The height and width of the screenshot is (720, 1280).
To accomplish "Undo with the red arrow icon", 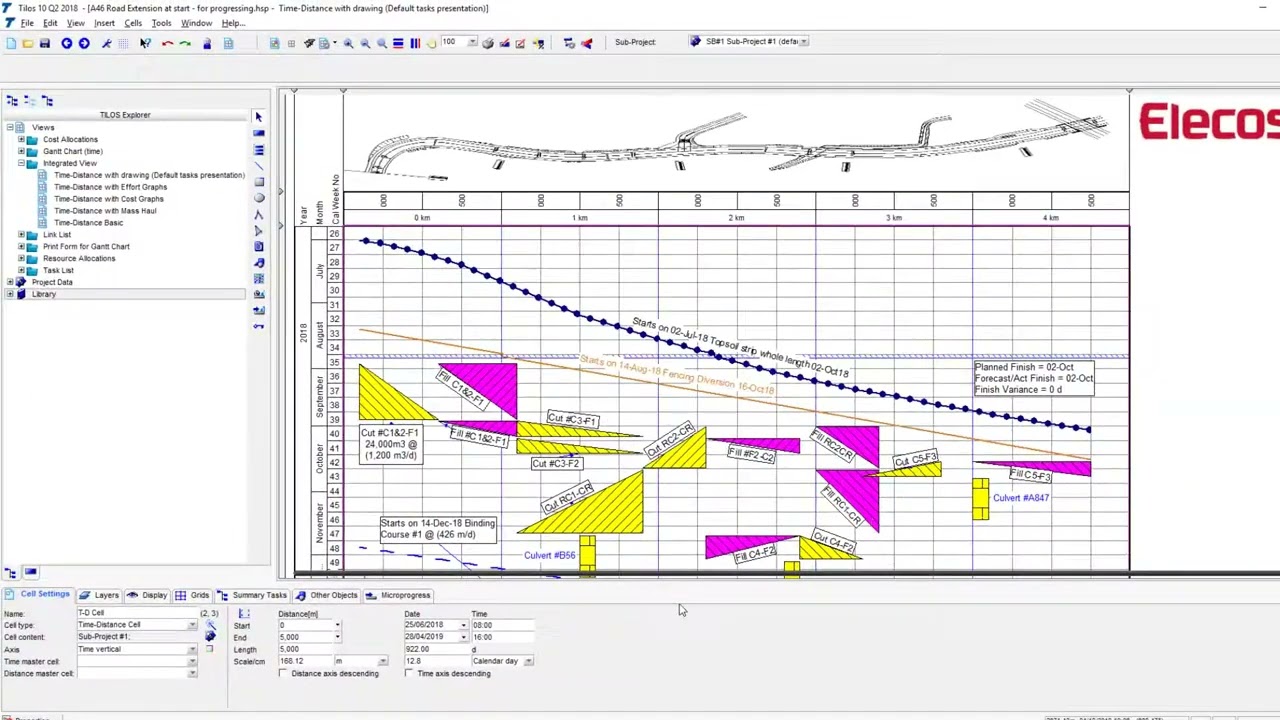I will (167, 43).
